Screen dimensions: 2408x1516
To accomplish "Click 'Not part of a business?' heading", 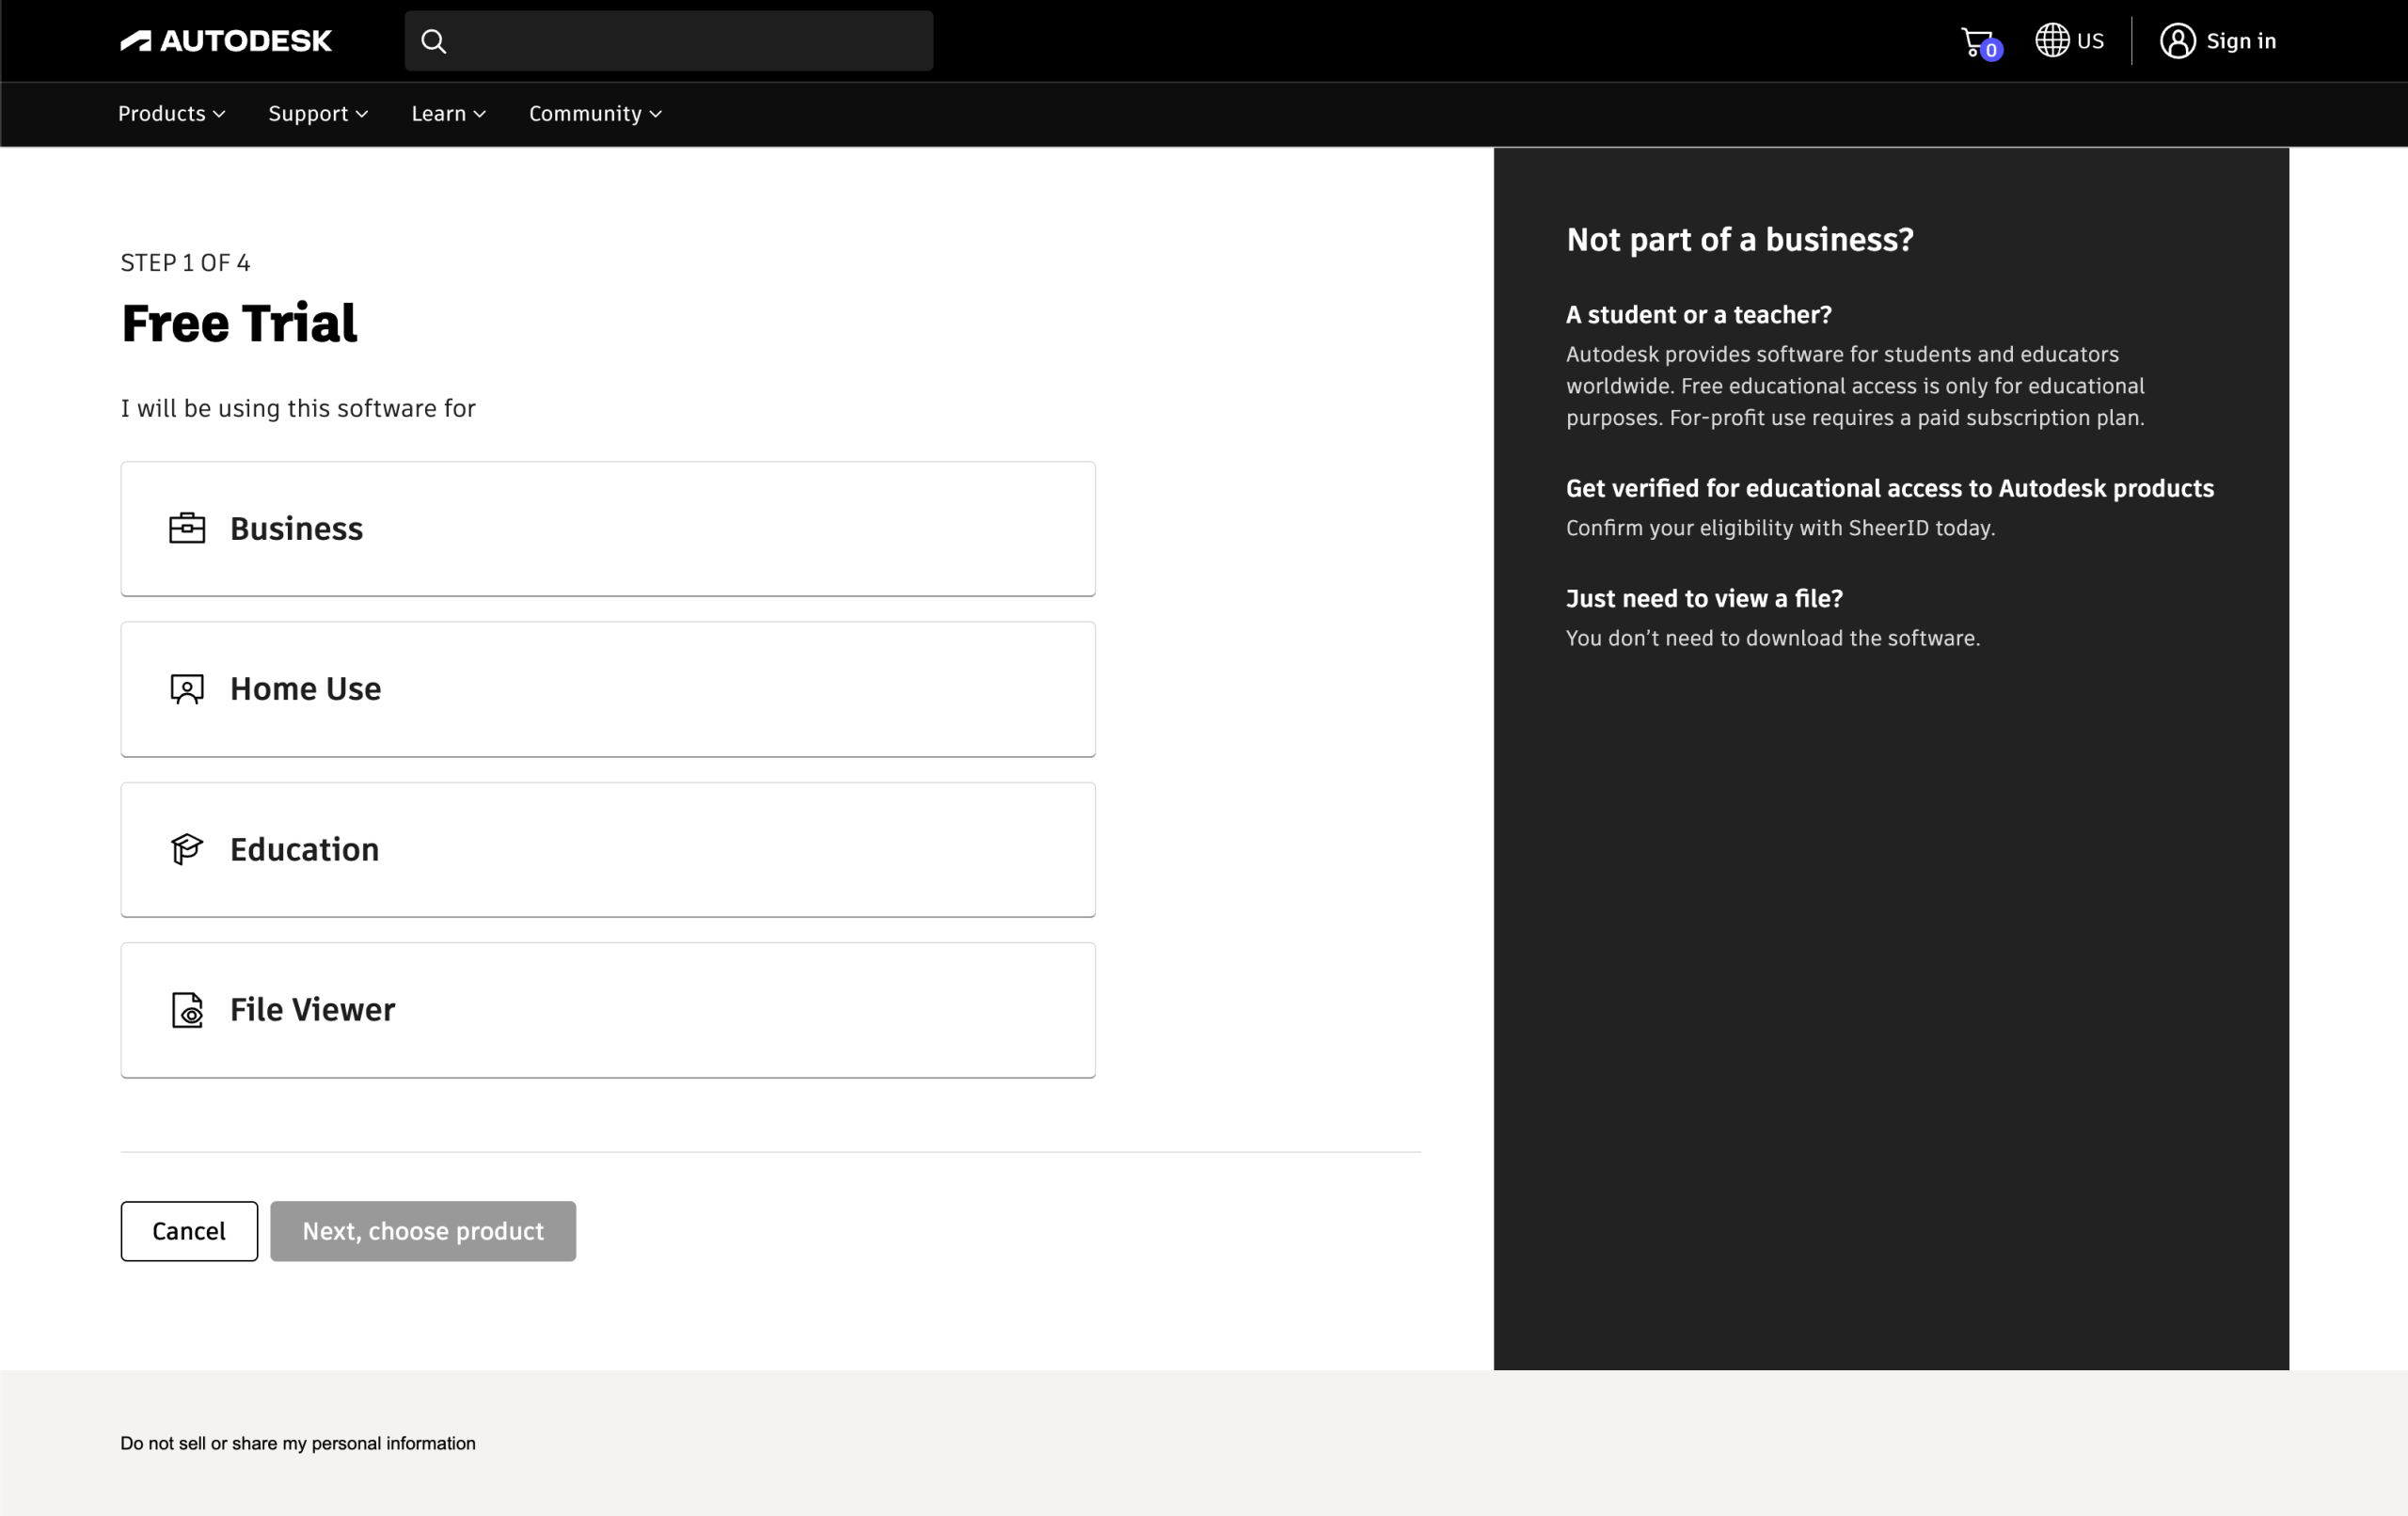I will [x=1739, y=239].
